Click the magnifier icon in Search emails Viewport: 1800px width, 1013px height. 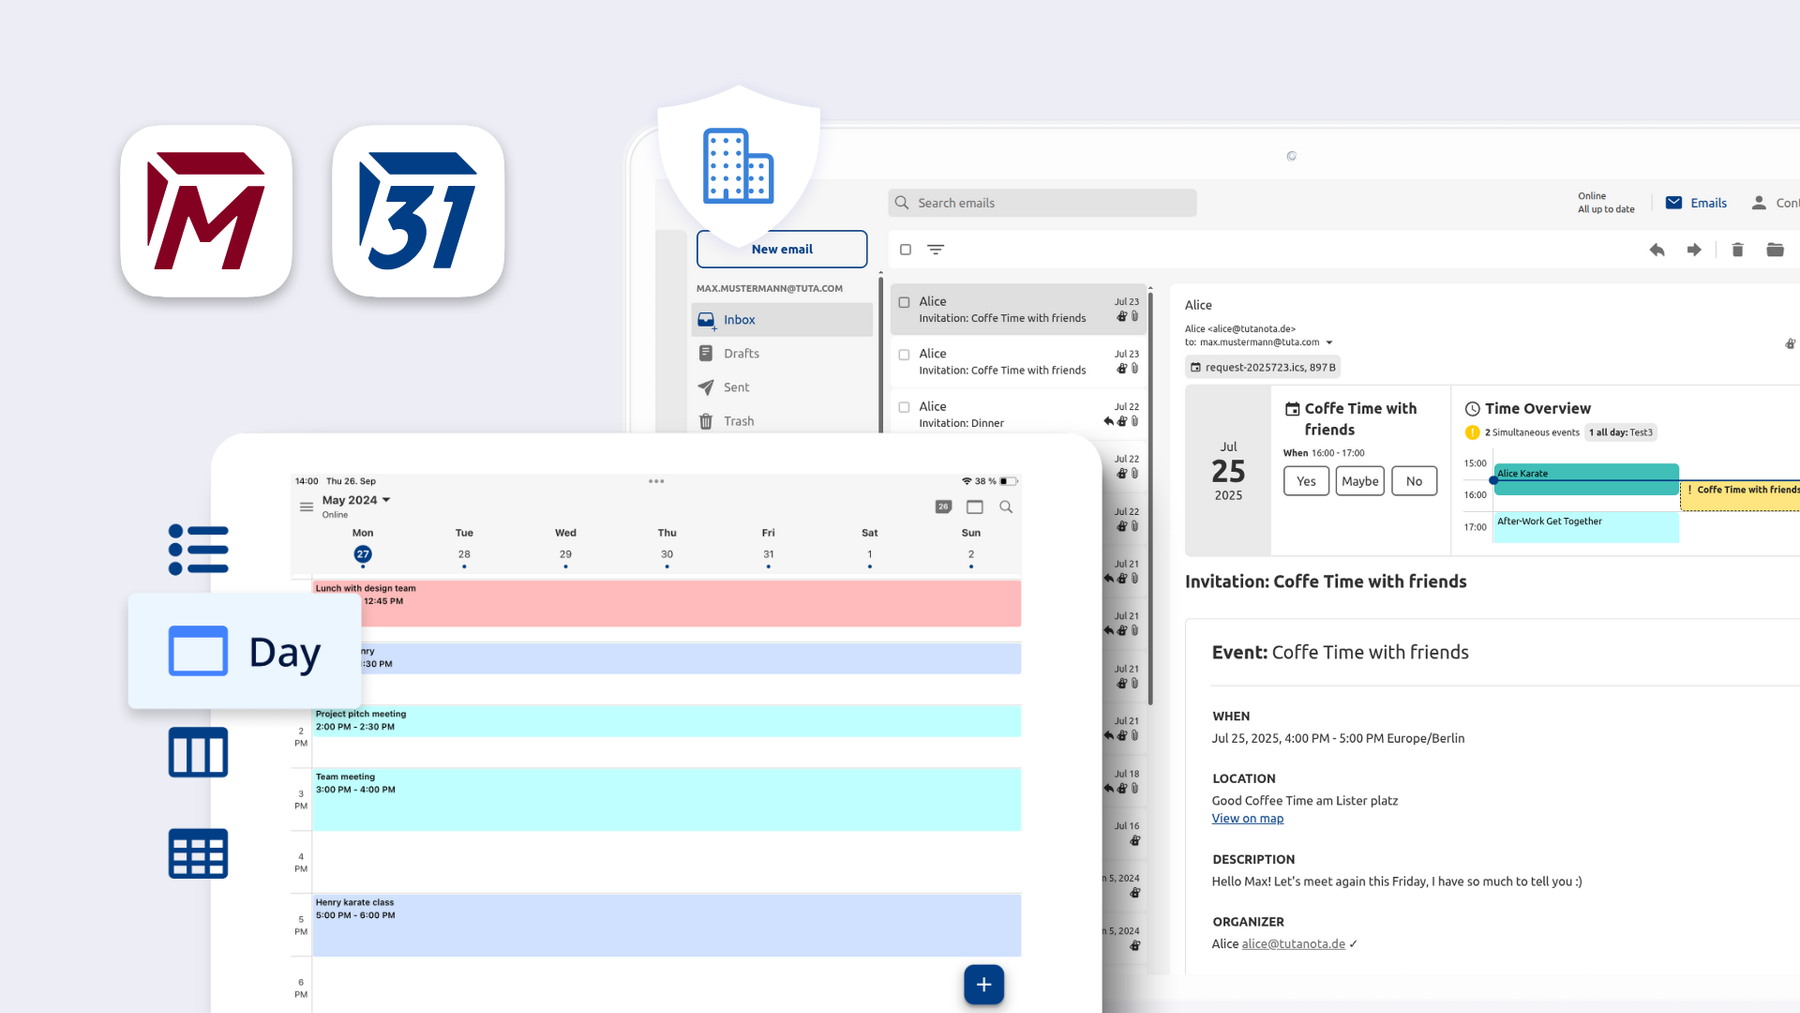pyautogui.click(x=902, y=203)
